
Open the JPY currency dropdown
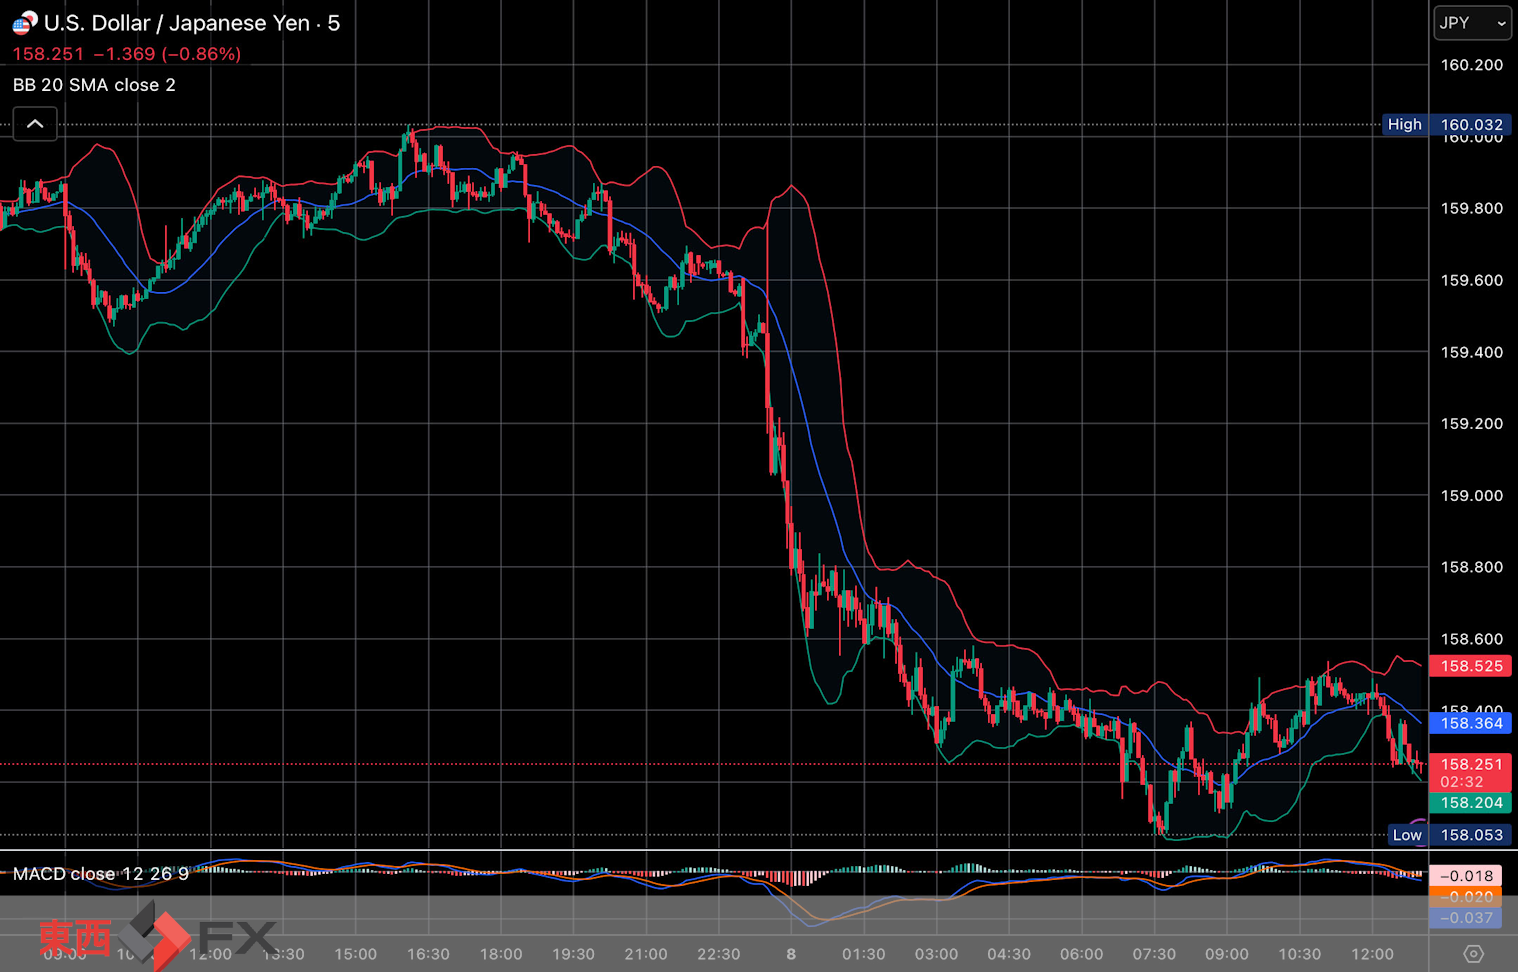[x=1472, y=22]
